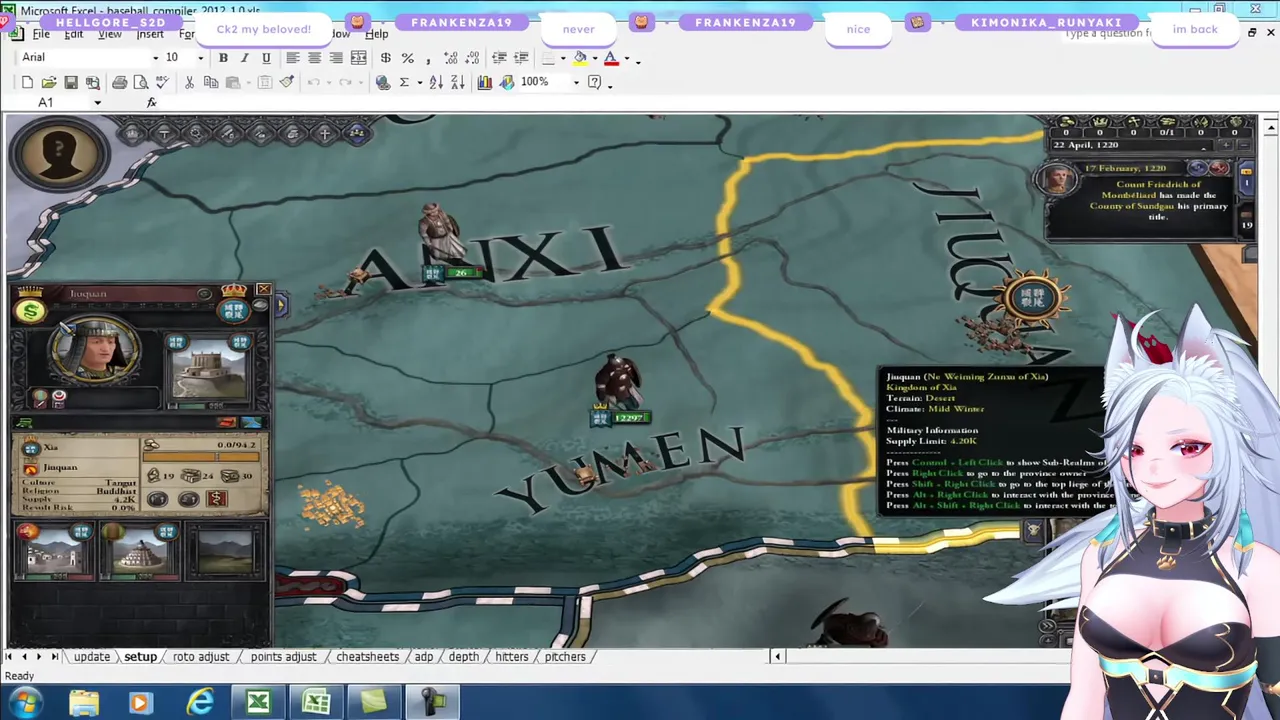The width and height of the screenshot is (1280, 720).
Task: Expand AutoSum dropdown arrow
Action: coord(419,83)
